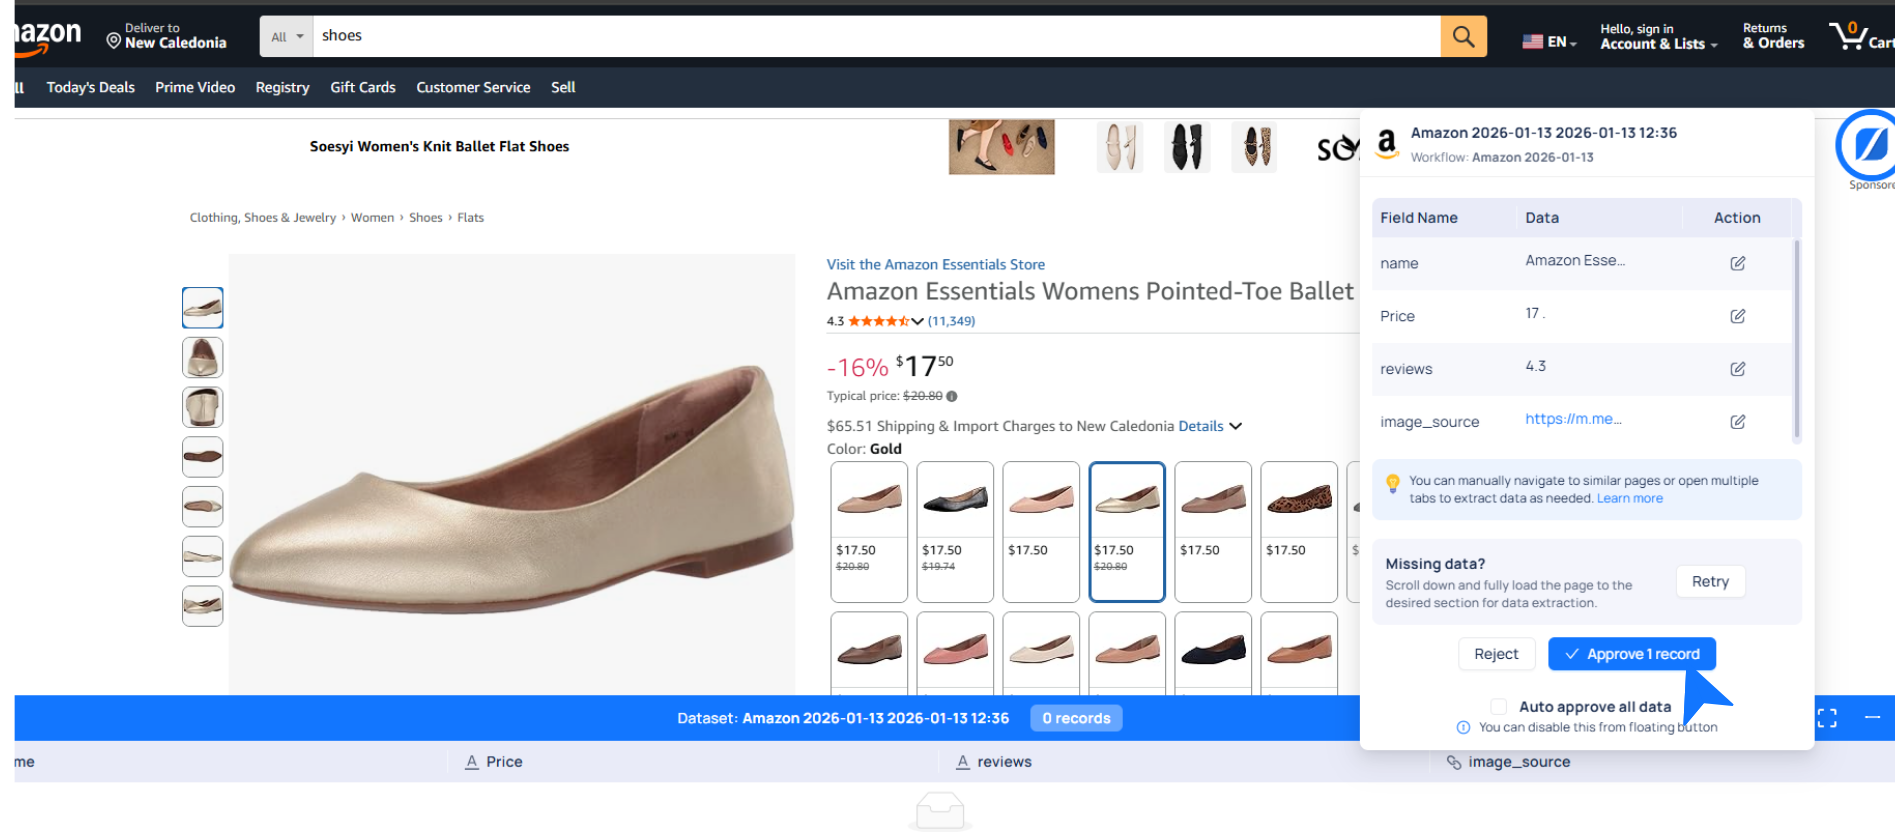Image resolution: width=1895 pixels, height=832 pixels.
Task: Expand shipping Details chevron
Action: click(x=1236, y=426)
